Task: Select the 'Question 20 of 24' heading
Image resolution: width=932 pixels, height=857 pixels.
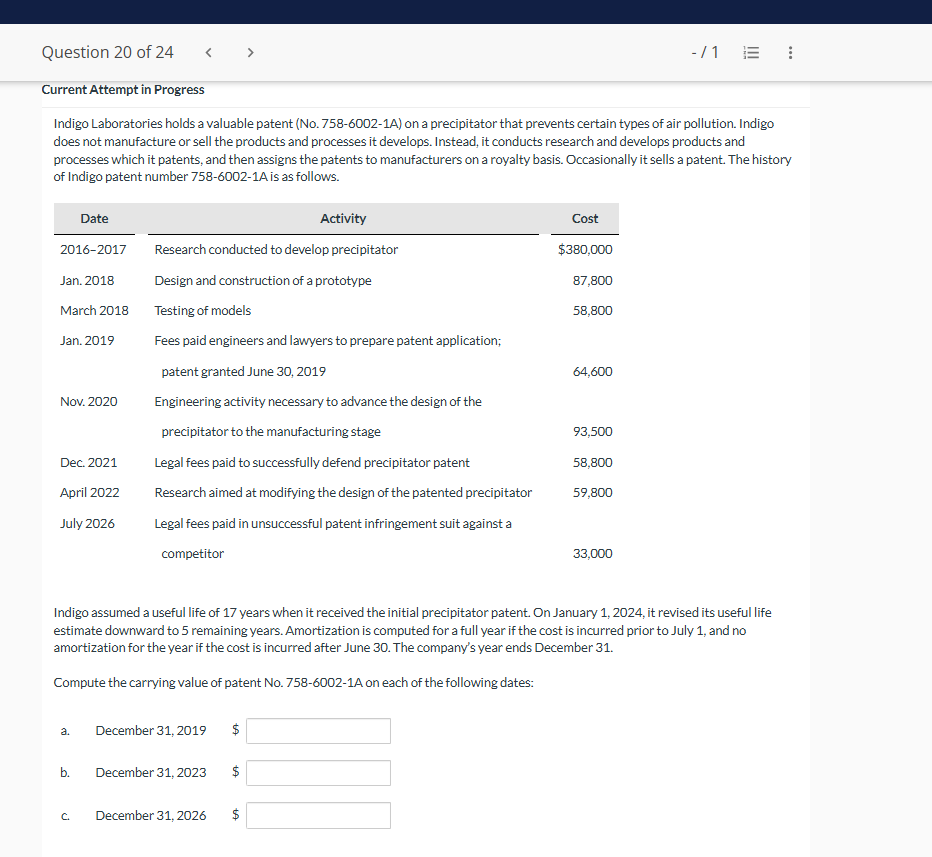Action: 108,52
